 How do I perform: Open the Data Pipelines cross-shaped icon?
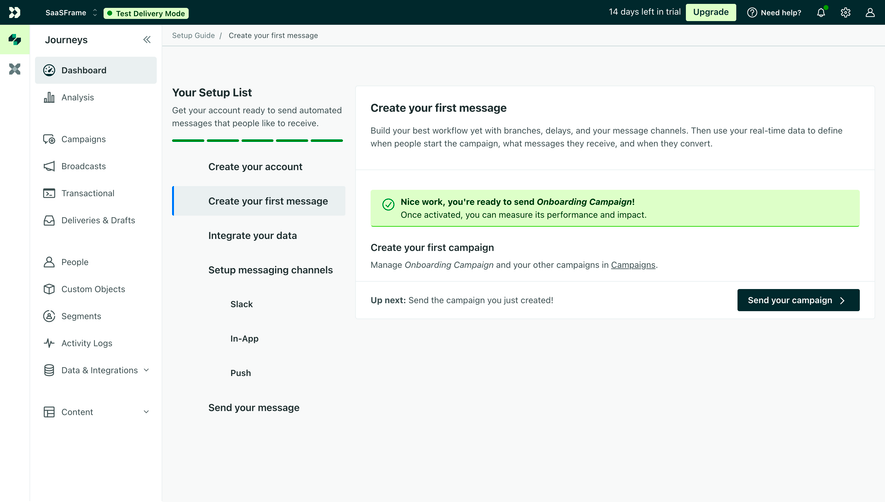coord(15,69)
